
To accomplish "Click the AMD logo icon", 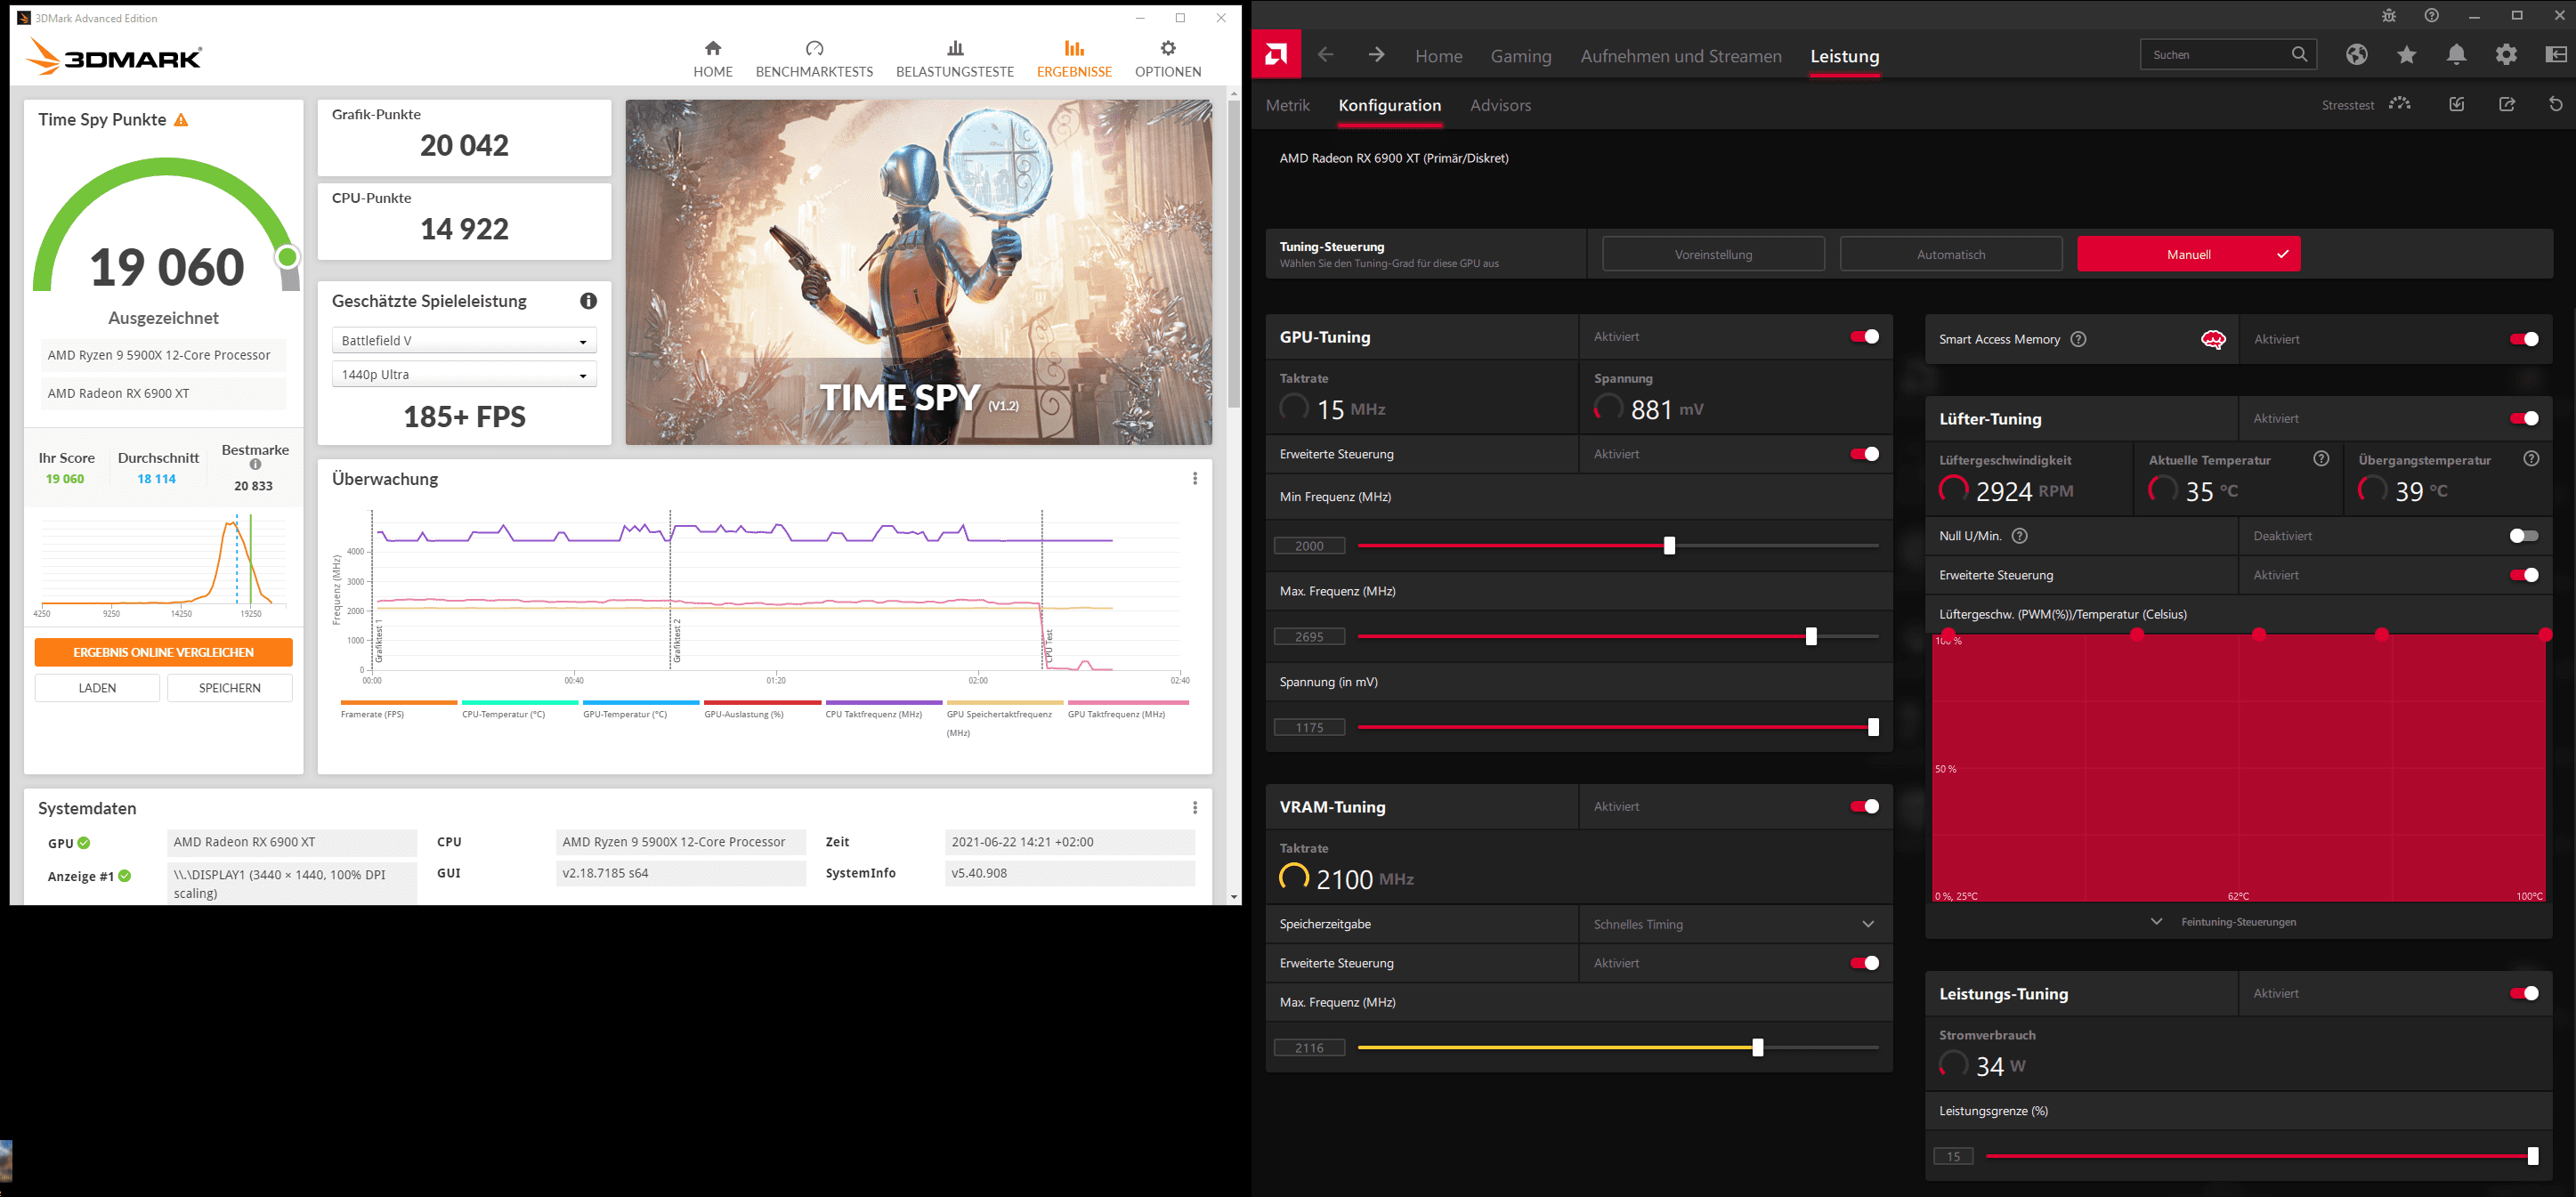I will (1276, 55).
